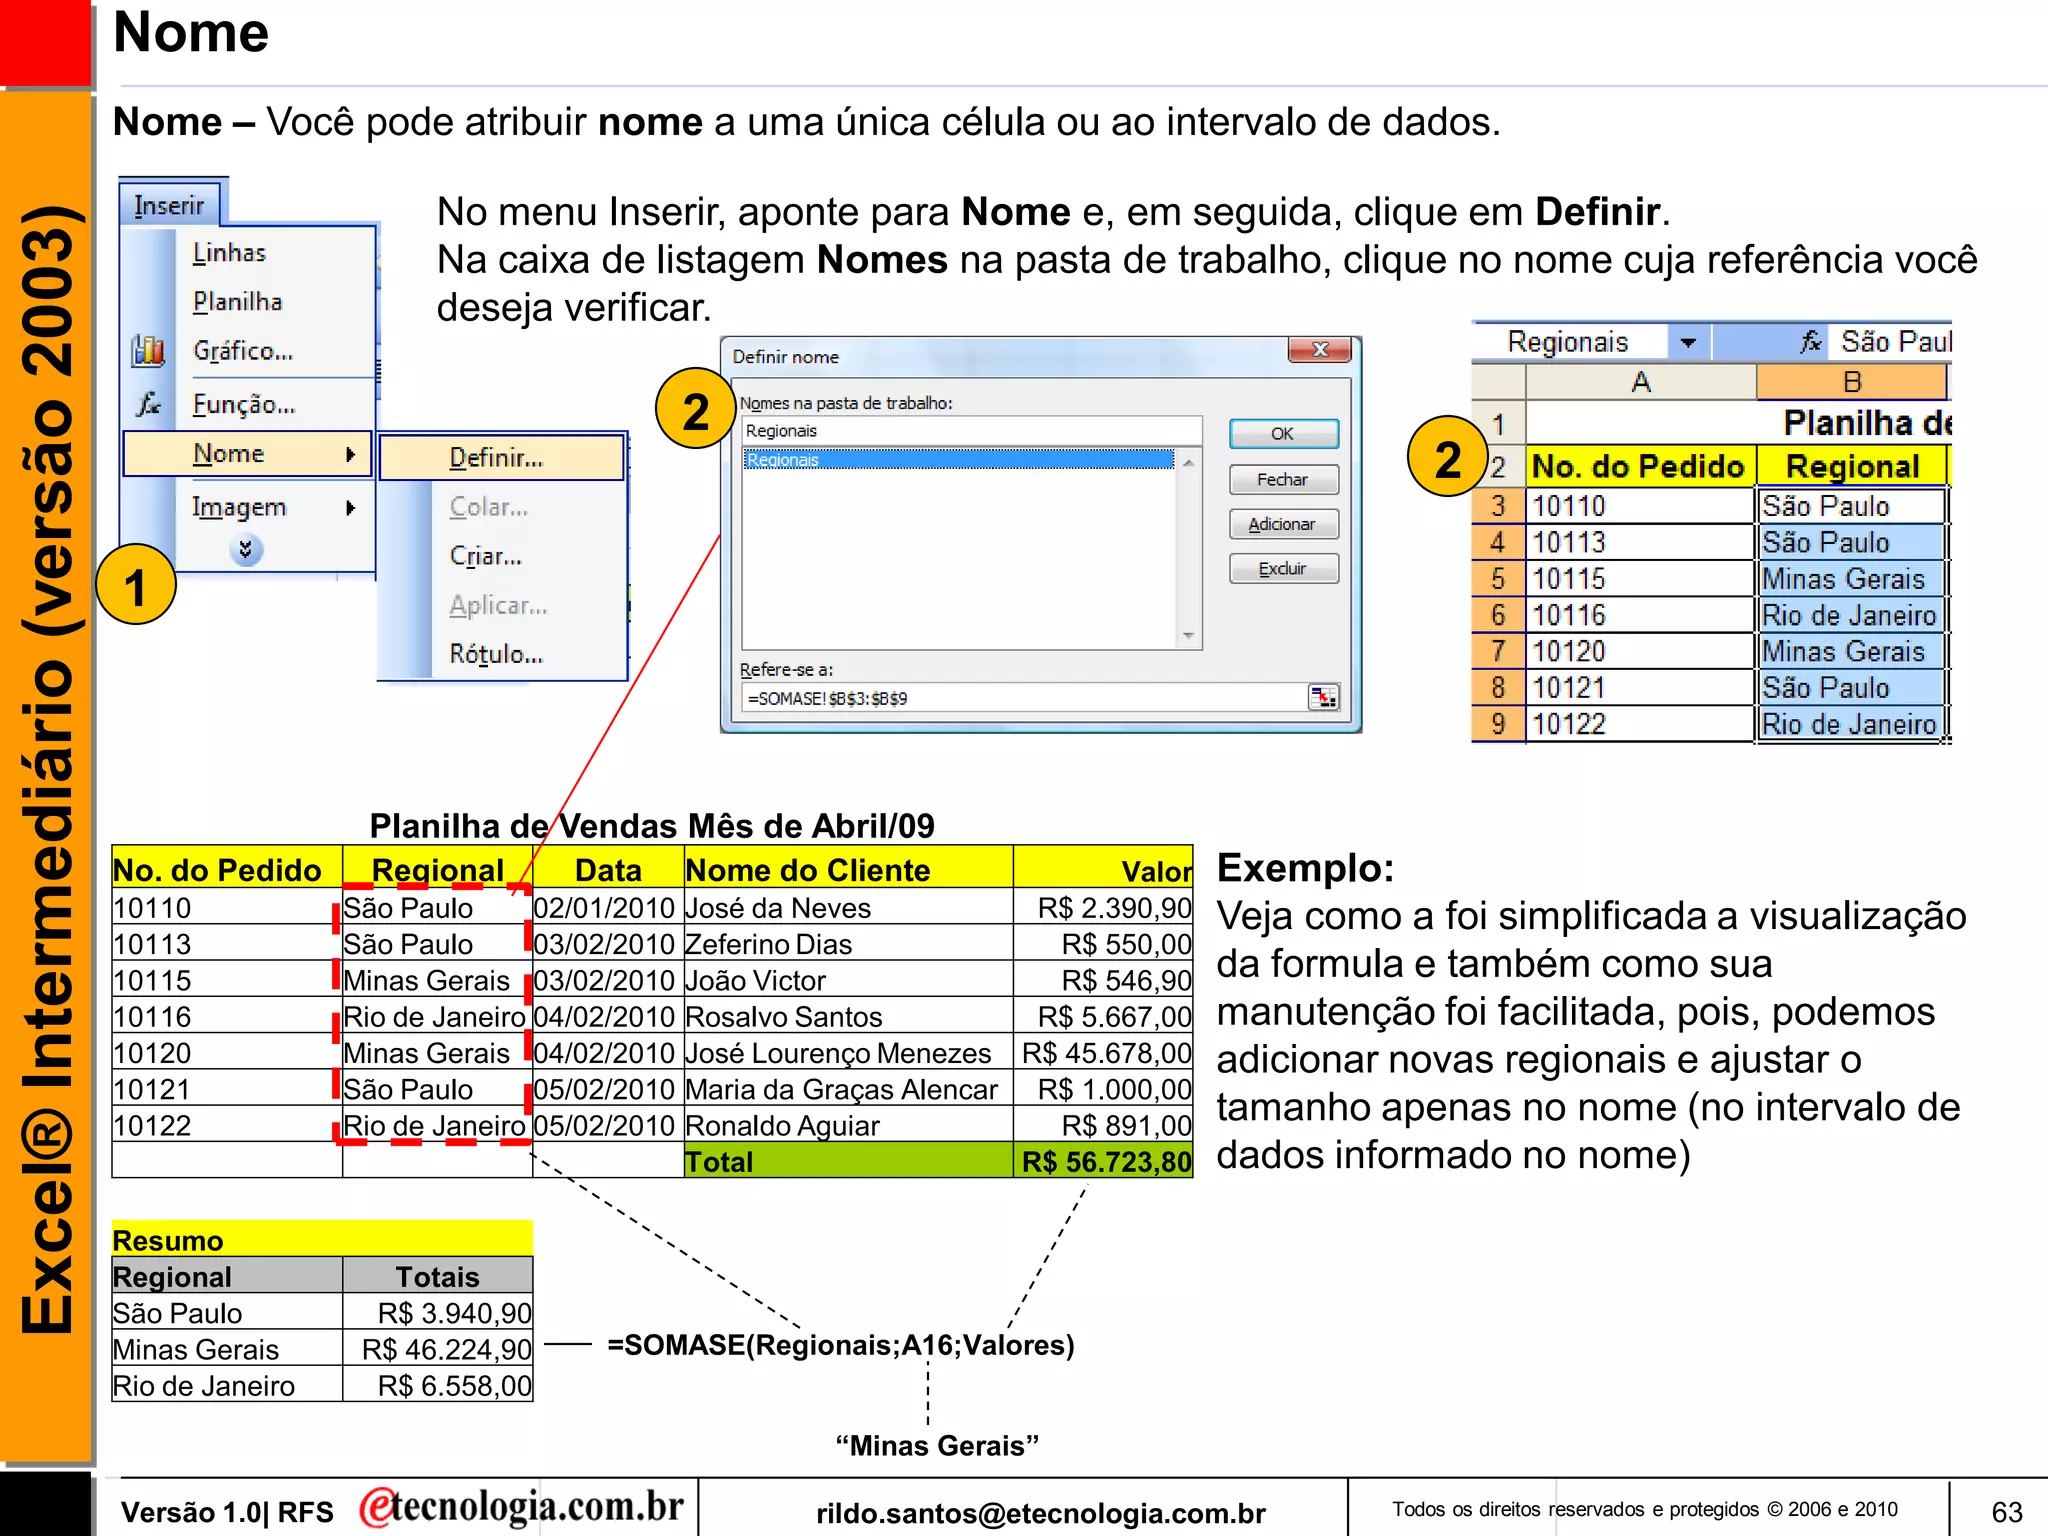Select Criar... in Nome submenu
Screen dimensions: 2048x1536
(486, 556)
